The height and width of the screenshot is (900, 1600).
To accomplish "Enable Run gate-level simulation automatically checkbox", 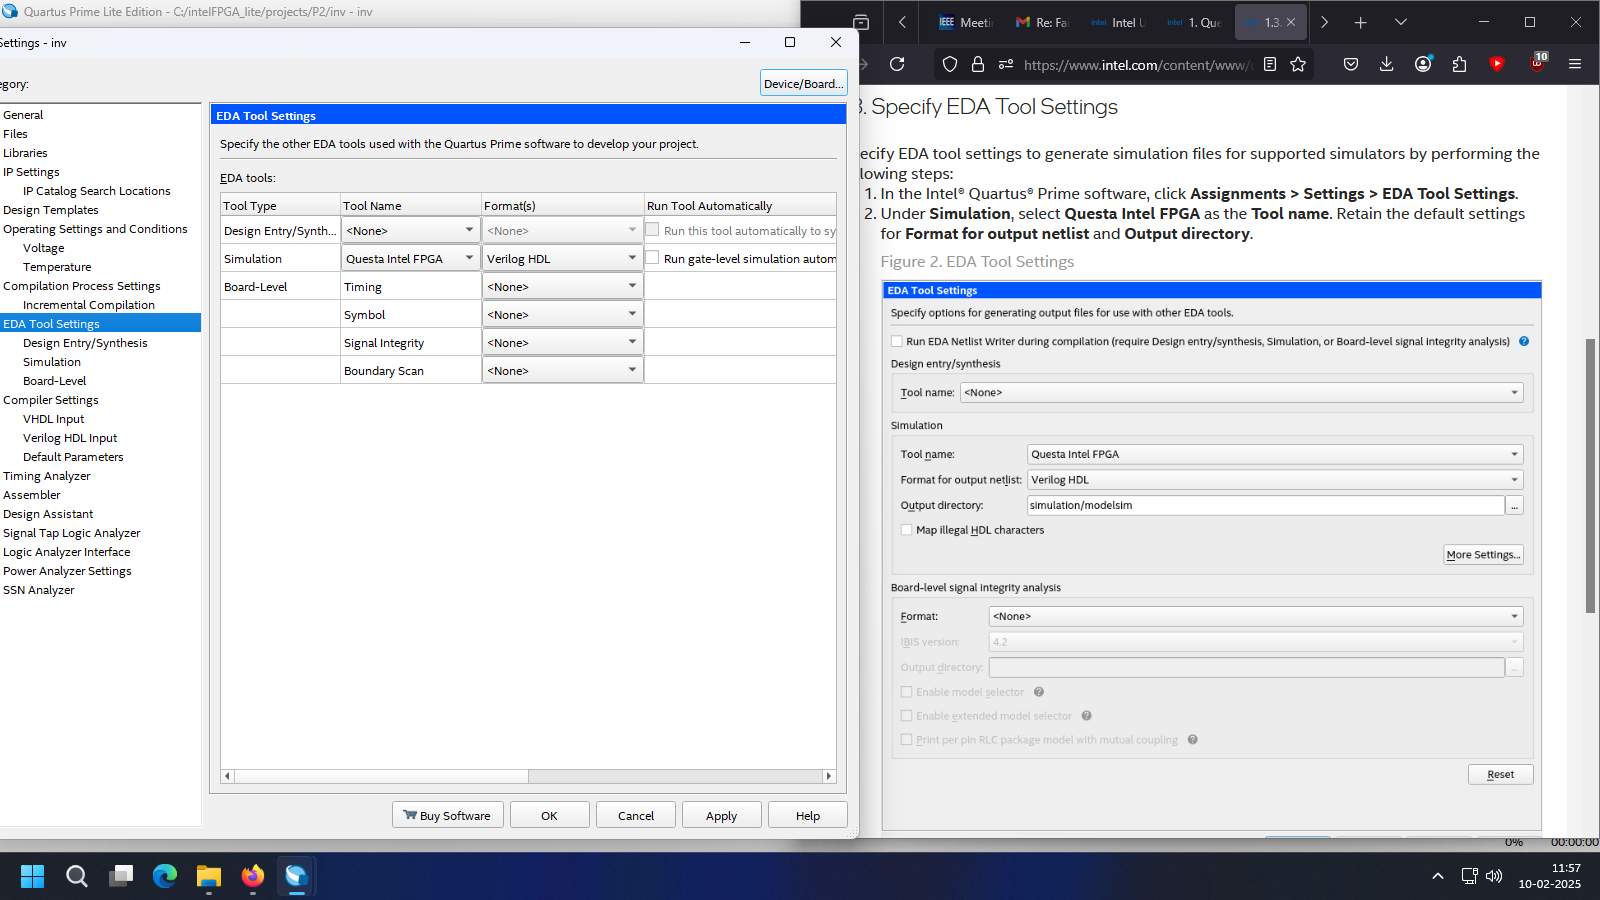I will pos(652,258).
